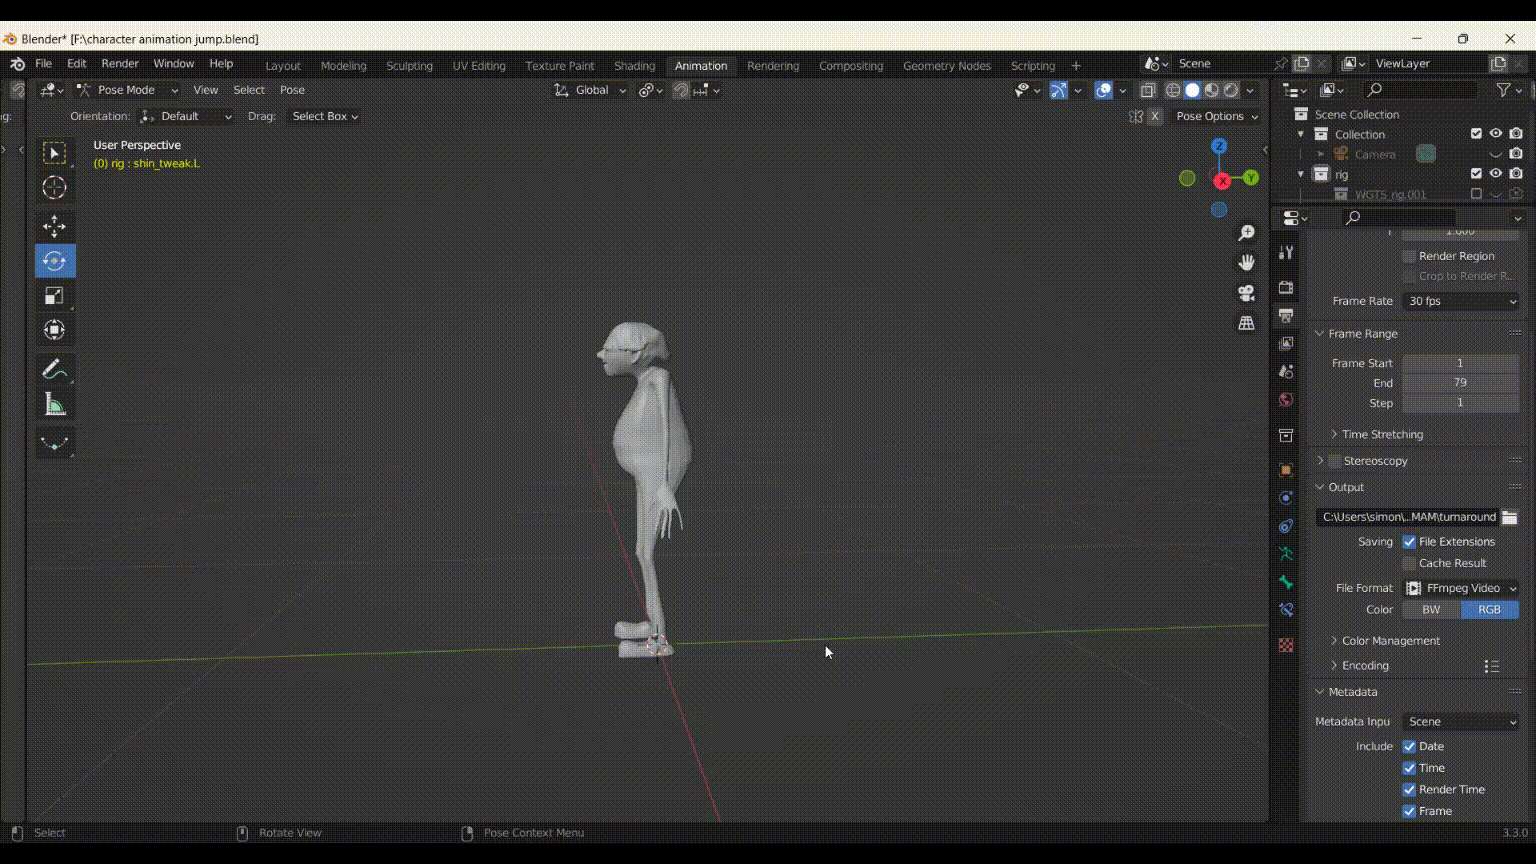Switch to rendered viewport shading
1536x864 pixels.
[1231, 90]
